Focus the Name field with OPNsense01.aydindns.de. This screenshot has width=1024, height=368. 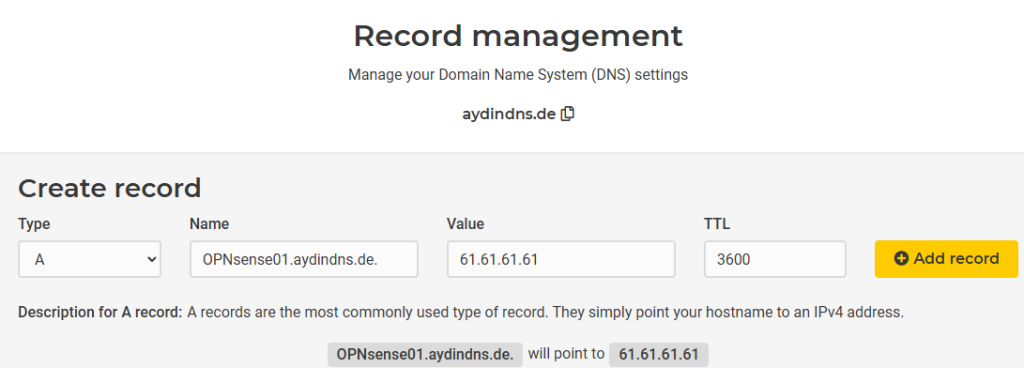point(304,259)
